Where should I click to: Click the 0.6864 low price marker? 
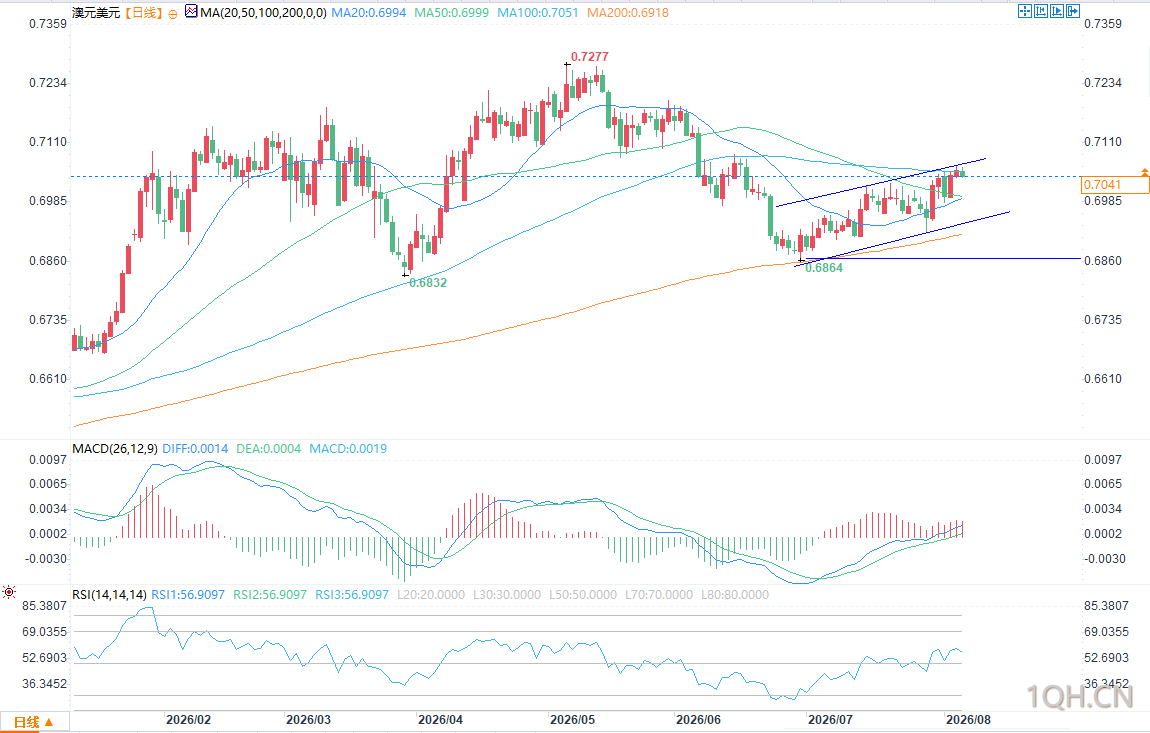(824, 268)
